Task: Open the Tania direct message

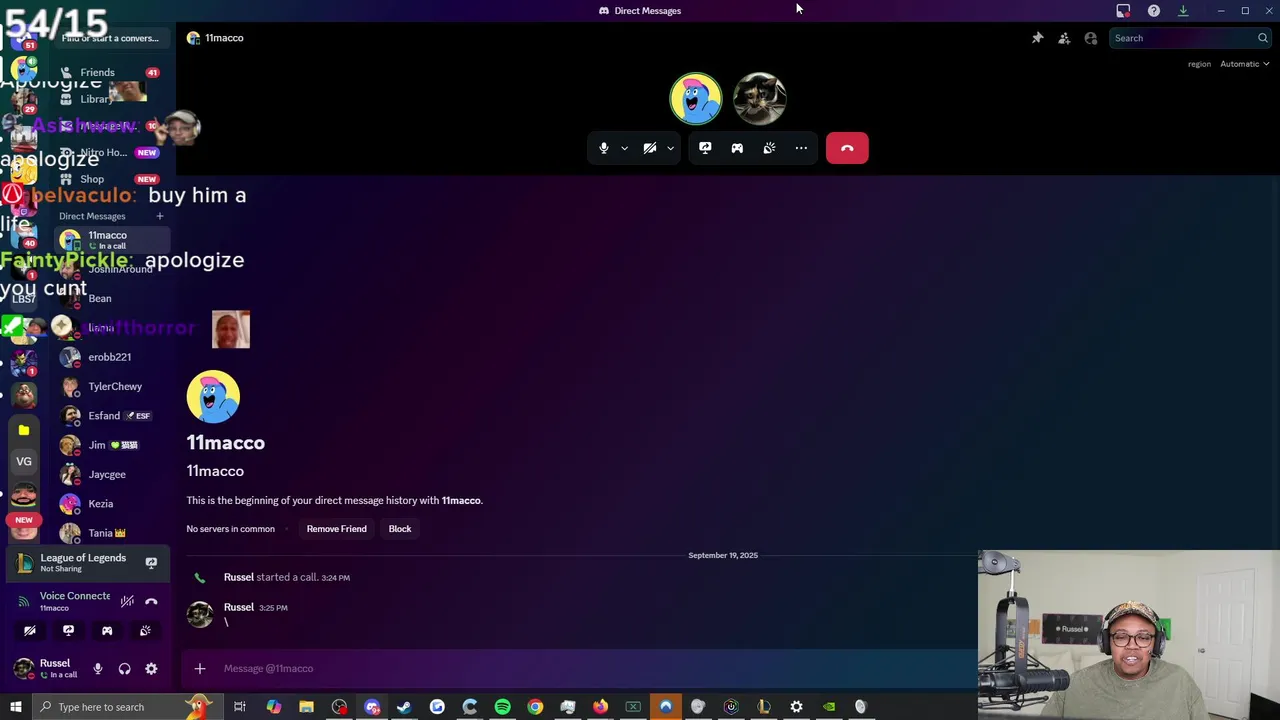Action: [x=112, y=533]
